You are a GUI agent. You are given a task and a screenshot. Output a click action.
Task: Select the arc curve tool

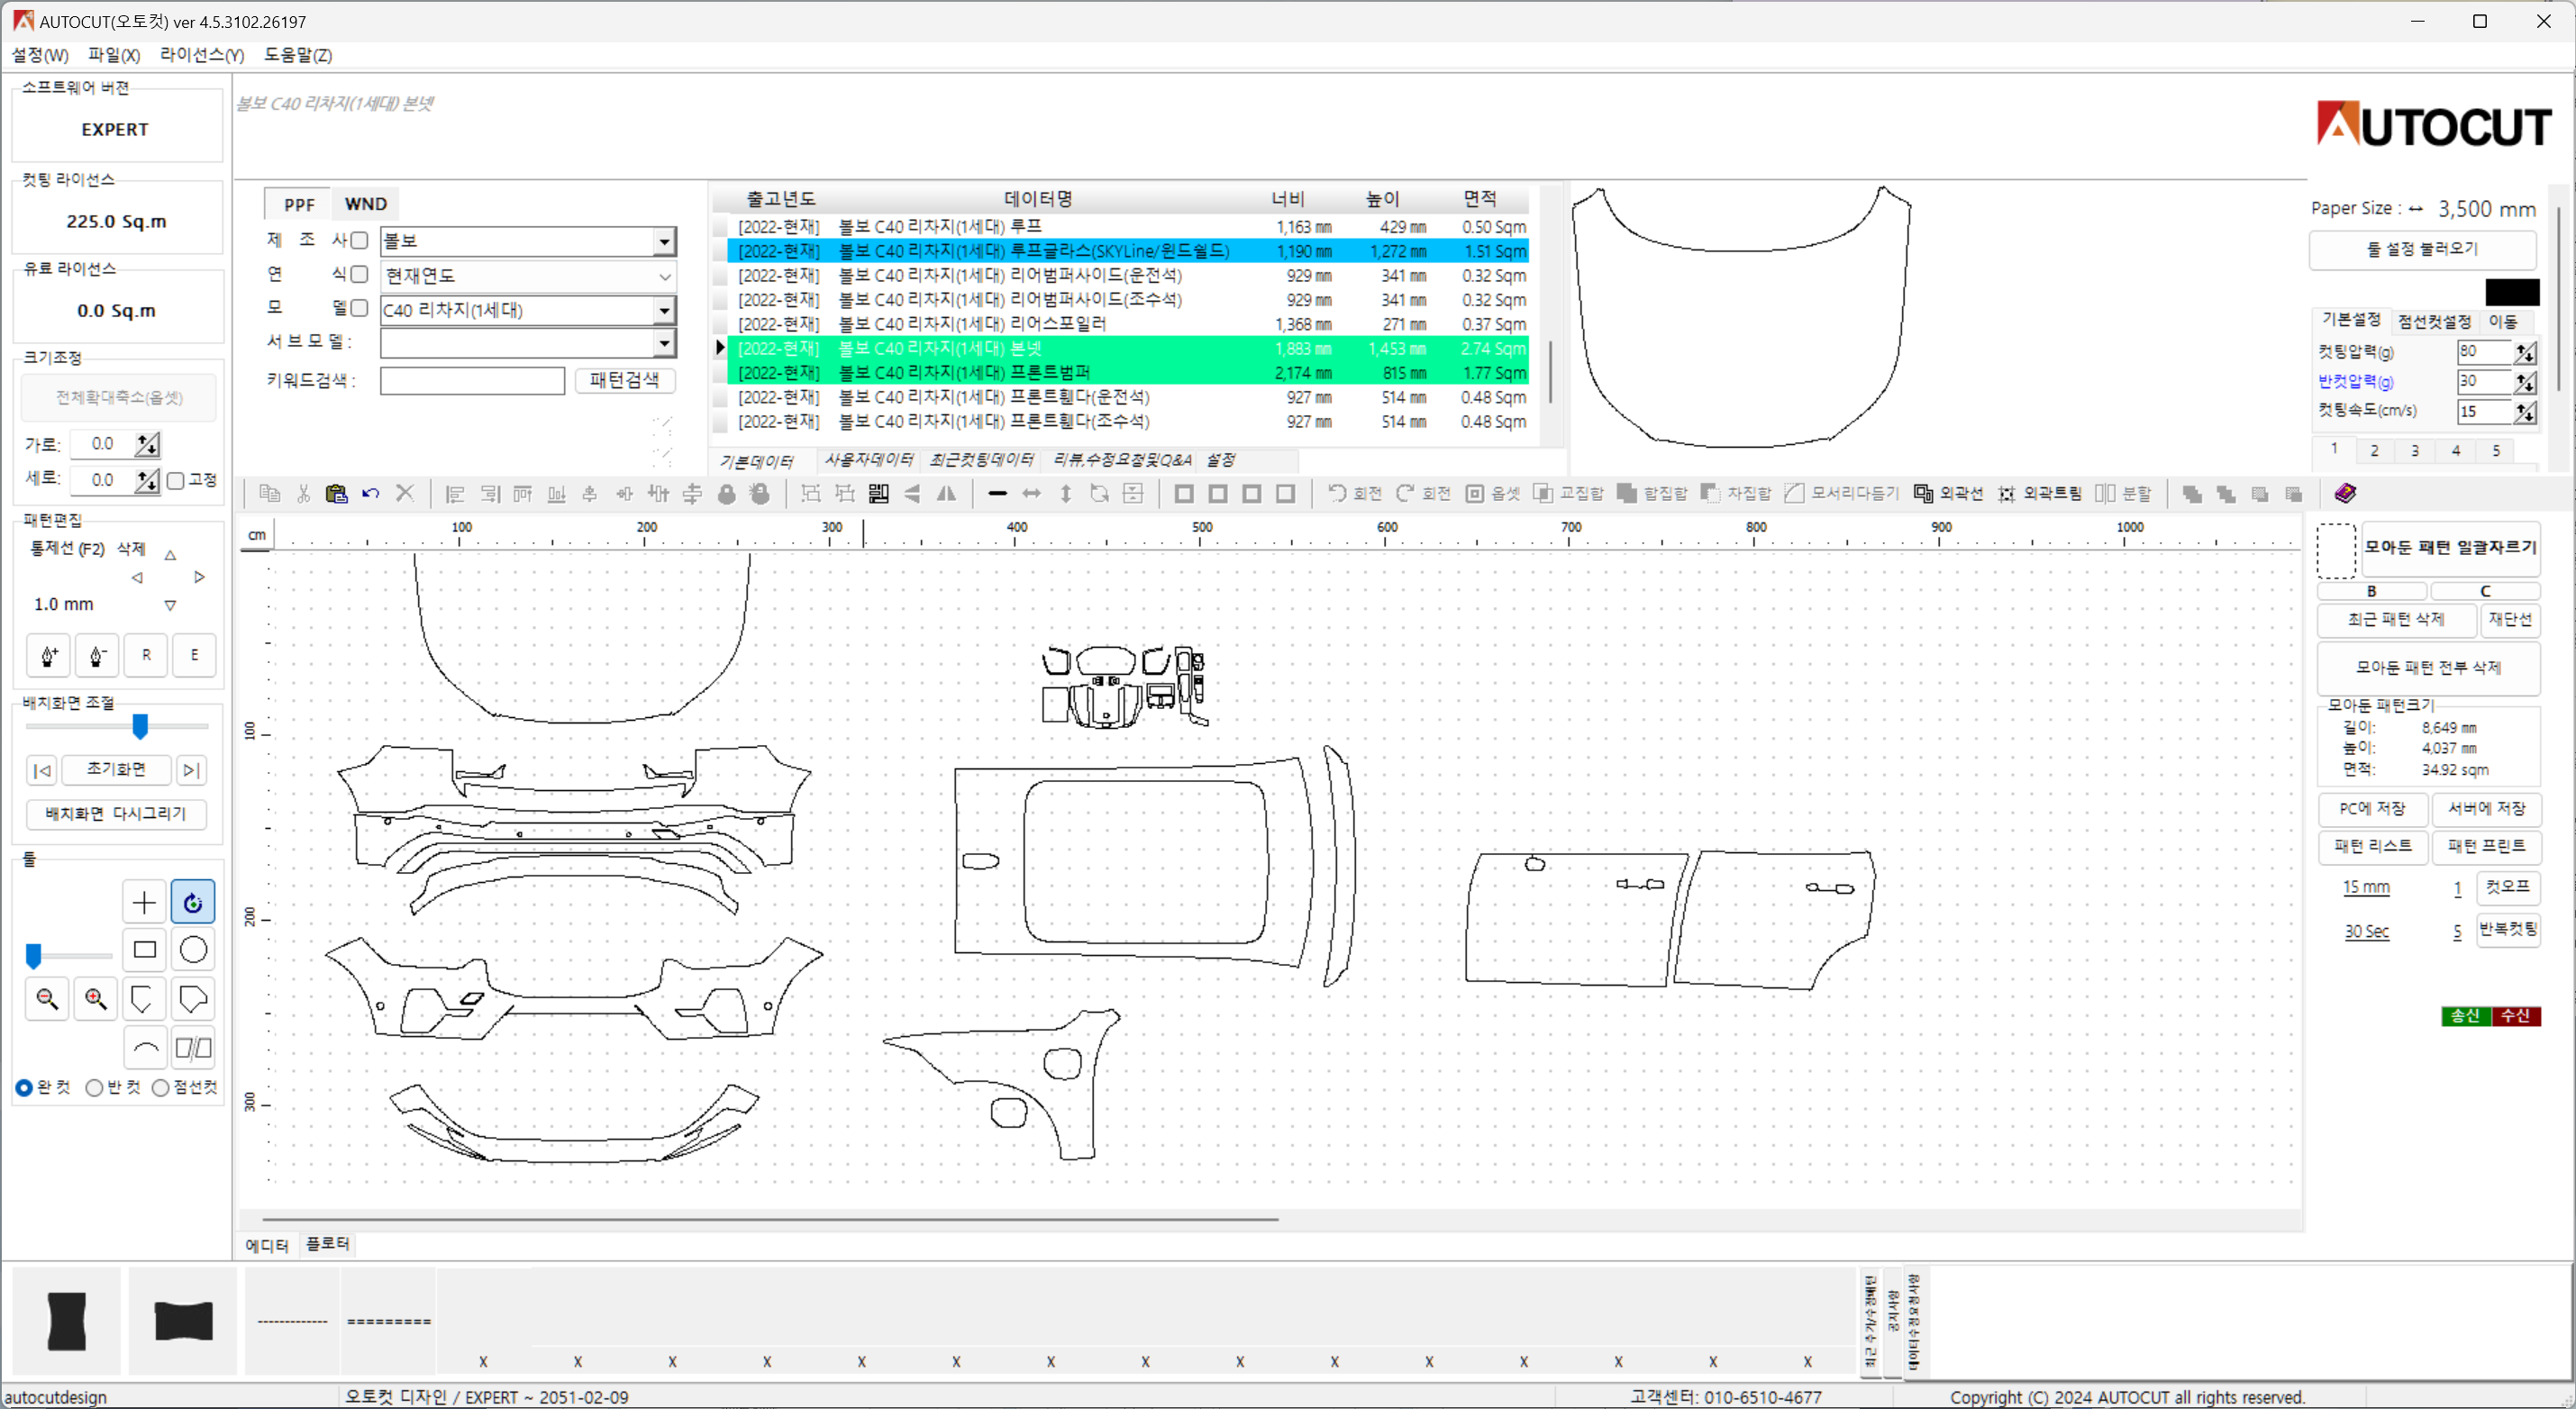[144, 1048]
